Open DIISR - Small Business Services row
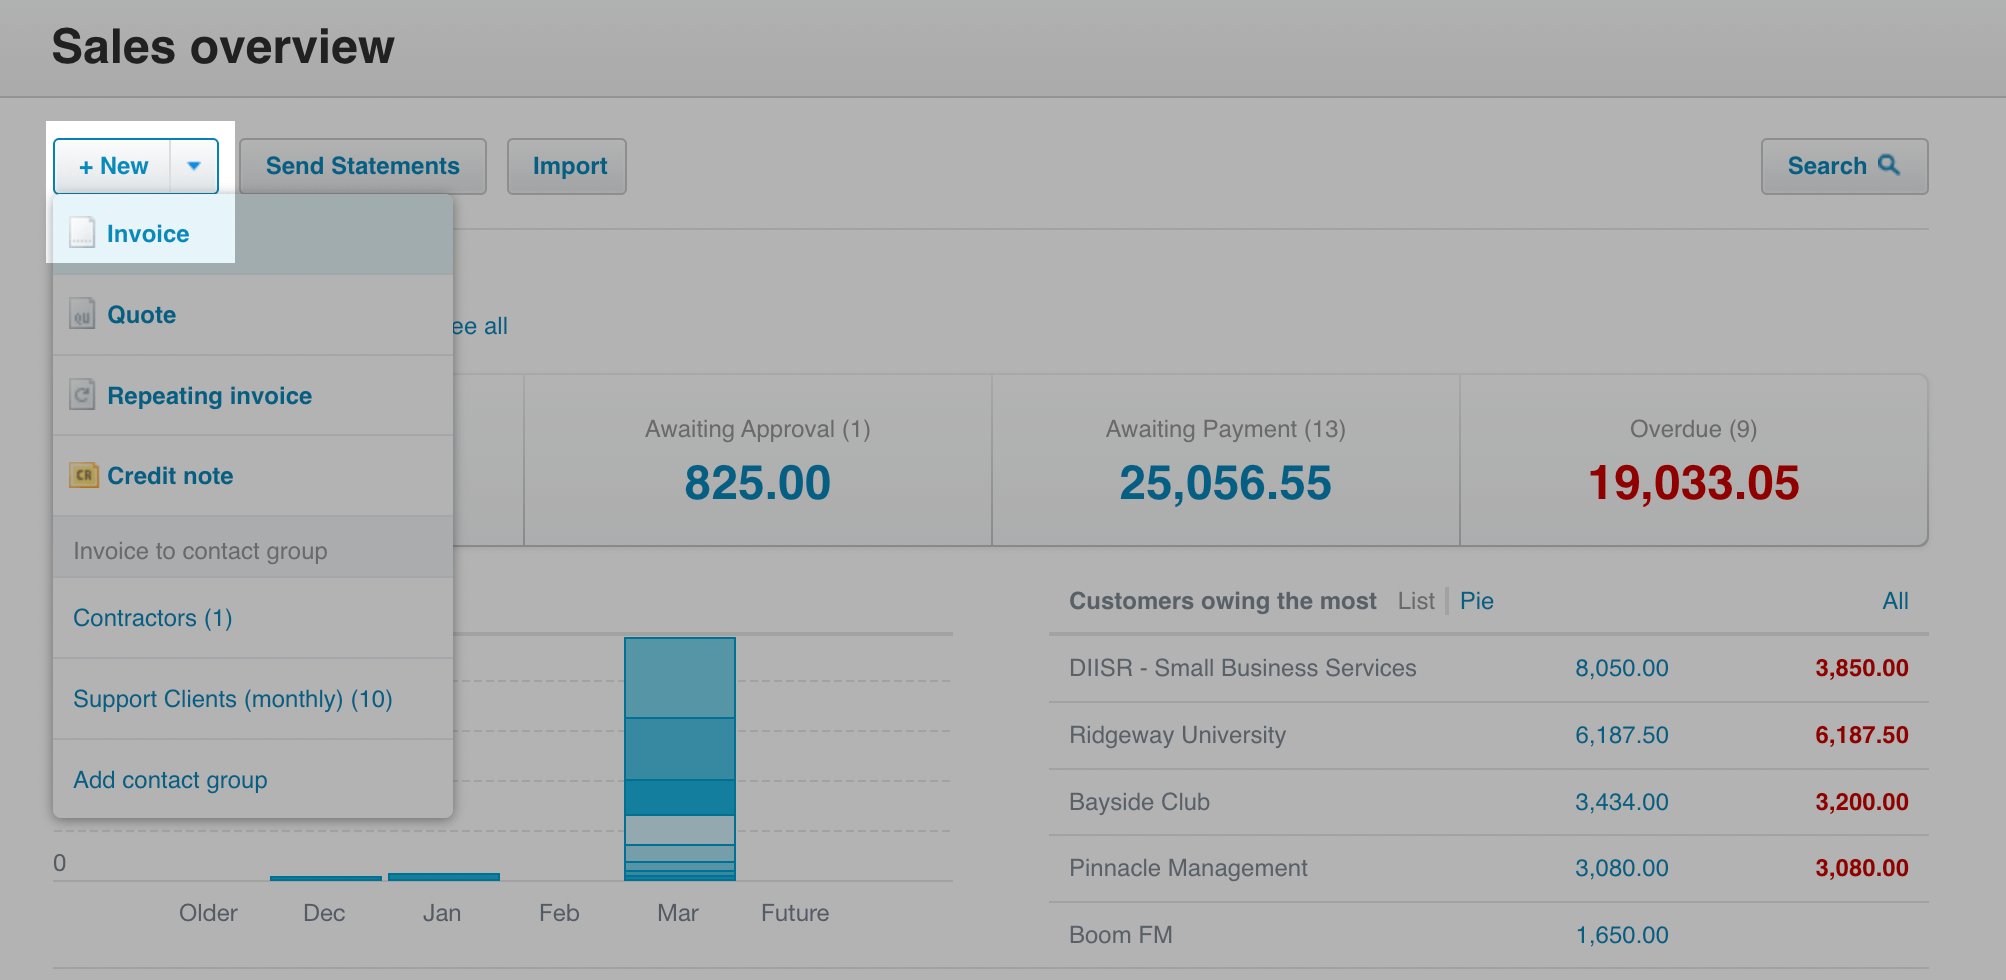2006x980 pixels. (x=1489, y=668)
